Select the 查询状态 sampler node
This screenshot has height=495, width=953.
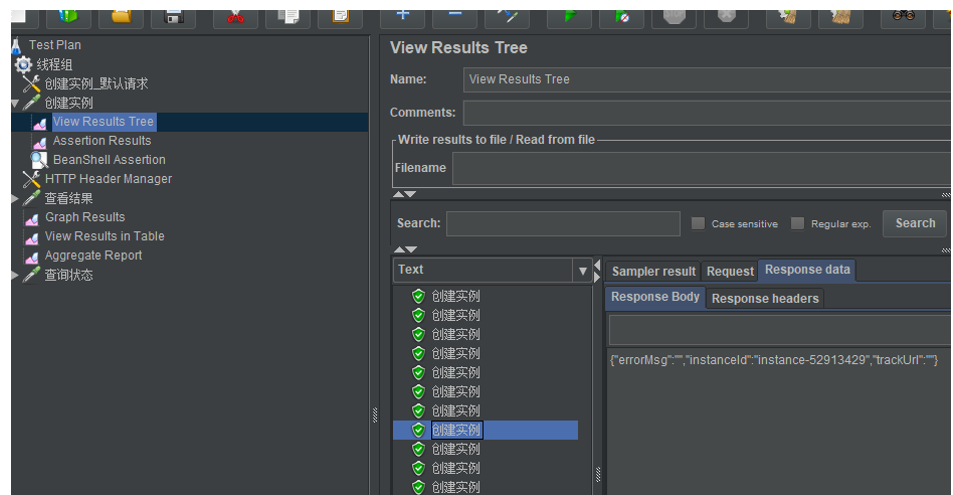click(x=69, y=275)
